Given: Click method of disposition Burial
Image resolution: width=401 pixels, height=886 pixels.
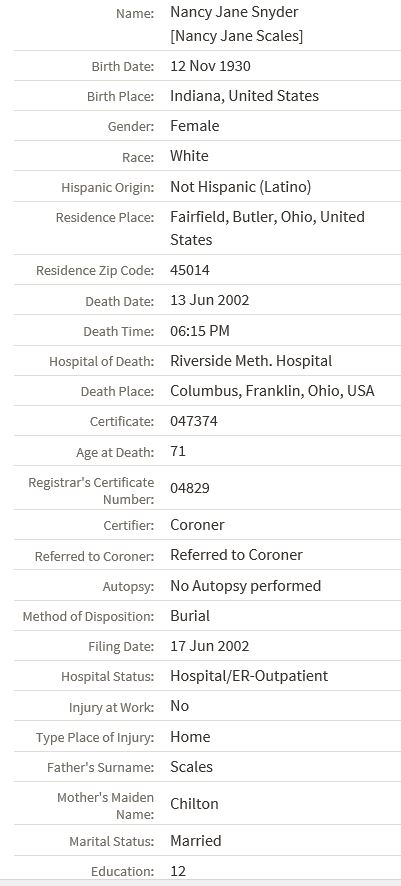Looking at the screenshot, I should tap(190, 615).
